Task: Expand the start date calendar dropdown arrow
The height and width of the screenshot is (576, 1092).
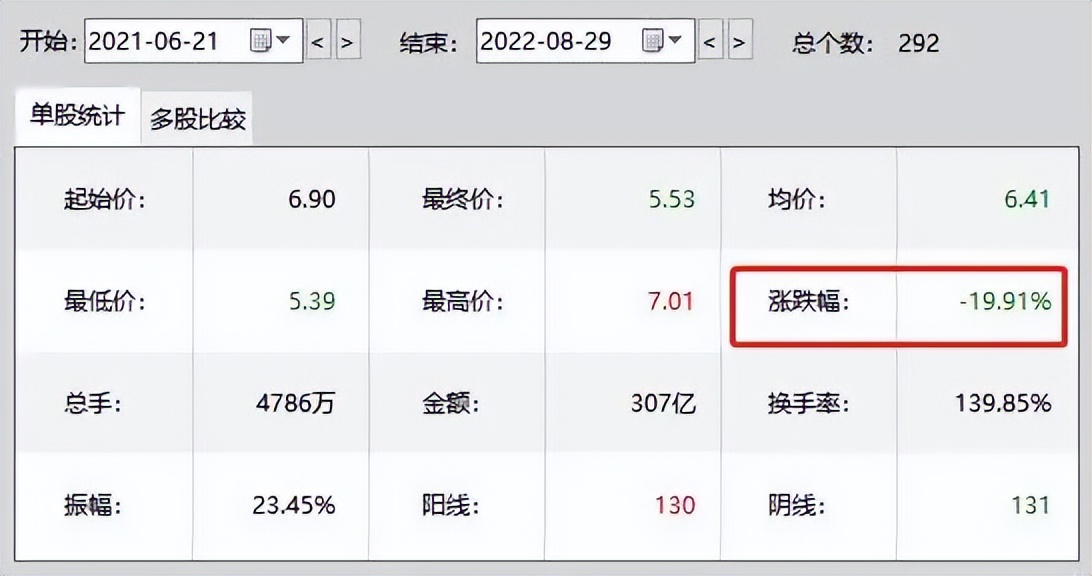Action: coord(283,40)
